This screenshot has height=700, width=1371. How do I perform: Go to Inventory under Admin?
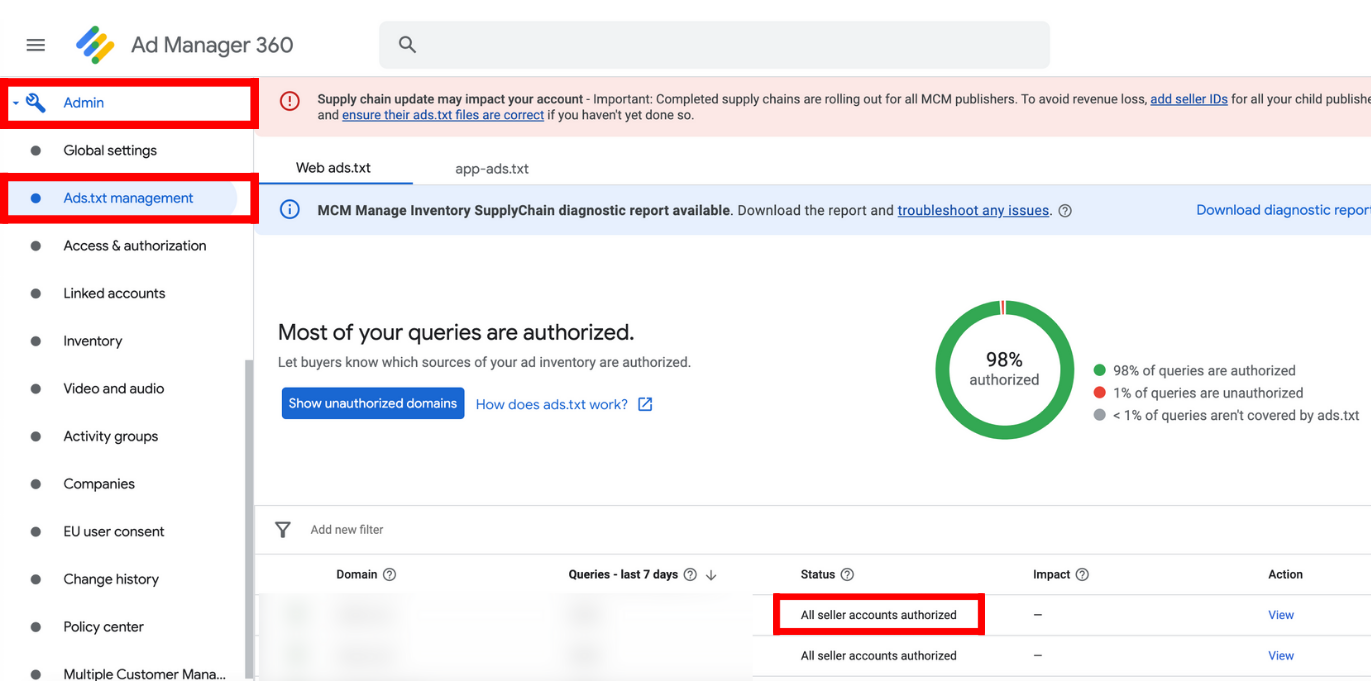(93, 341)
